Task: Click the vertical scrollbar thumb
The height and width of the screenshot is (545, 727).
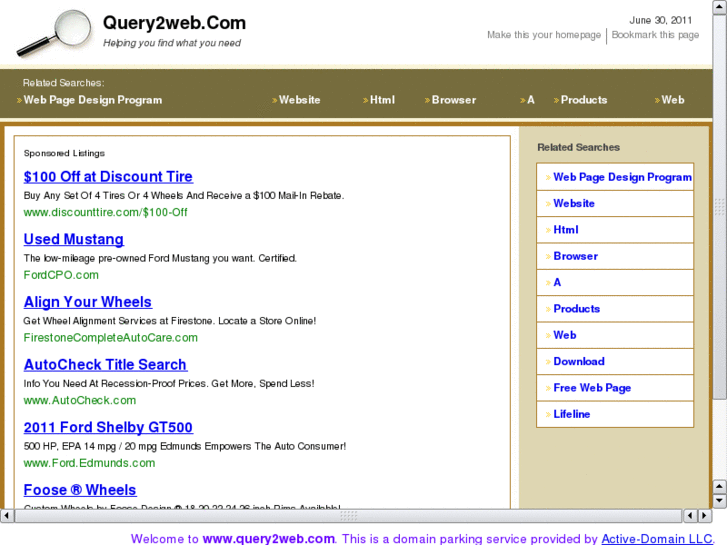Action: tap(720, 206)
